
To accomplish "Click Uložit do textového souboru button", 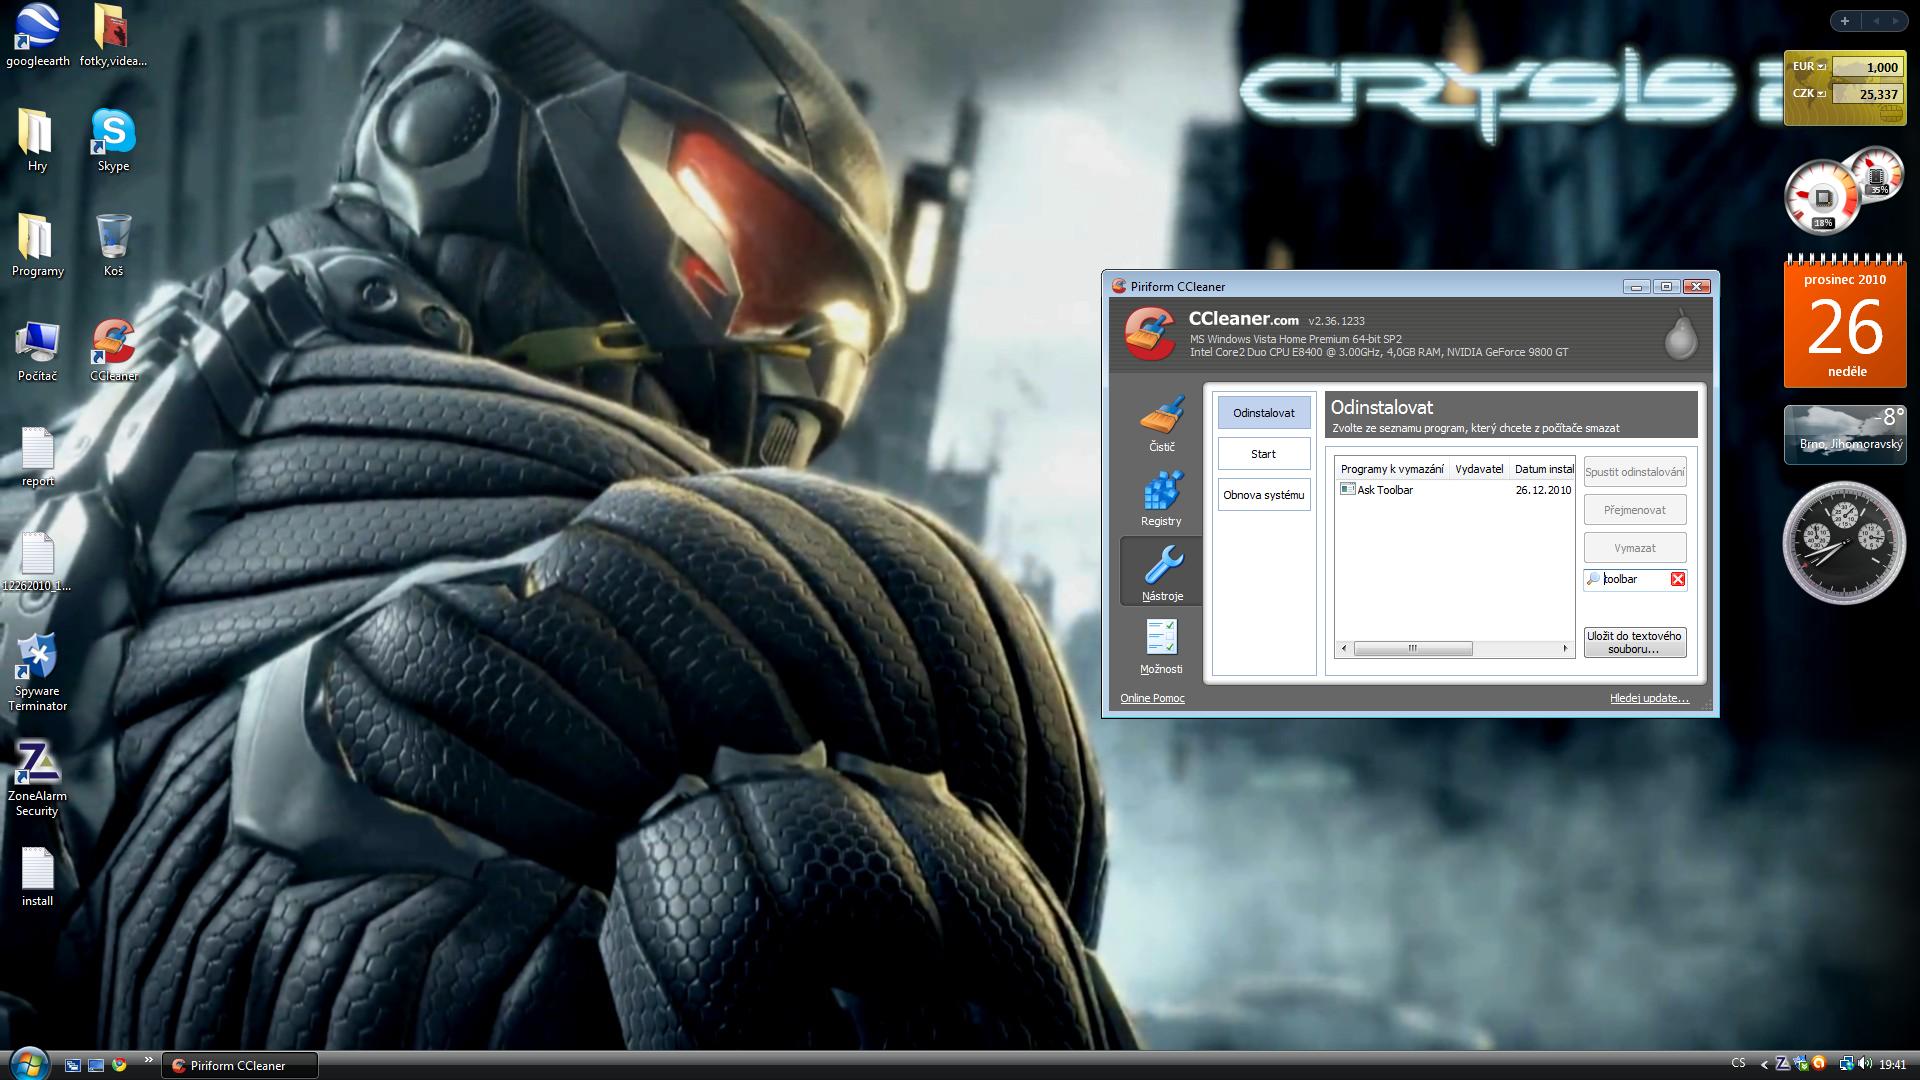I will click(1634, 642).
